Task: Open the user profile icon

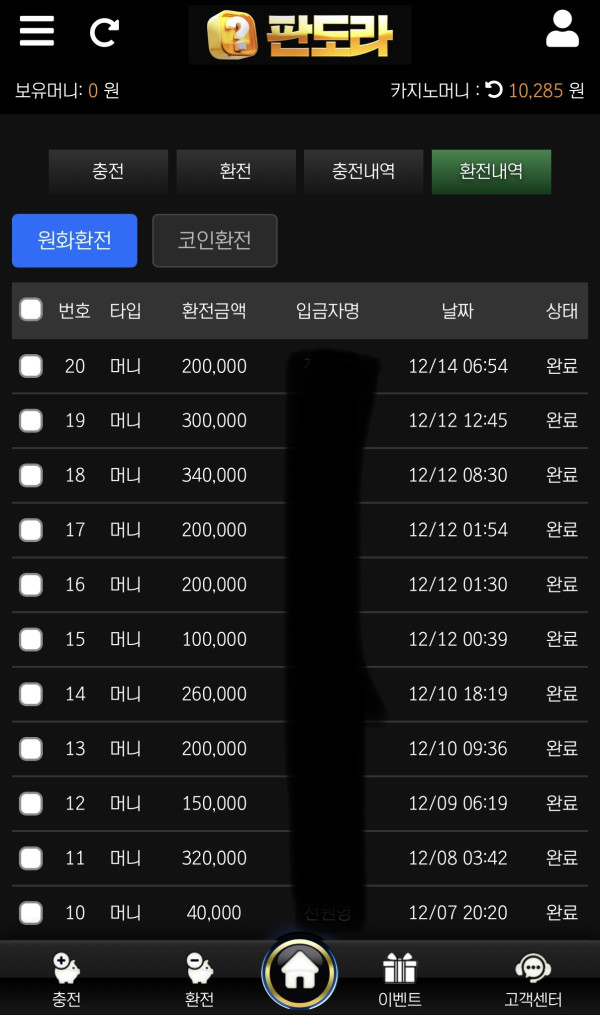Action: (562, 30)
